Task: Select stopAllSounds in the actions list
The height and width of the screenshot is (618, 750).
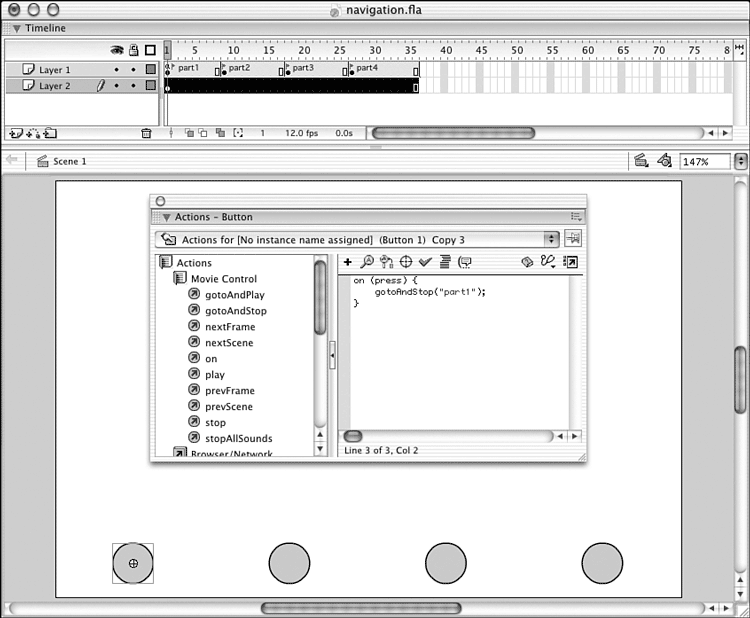Action: coord(239,439)
